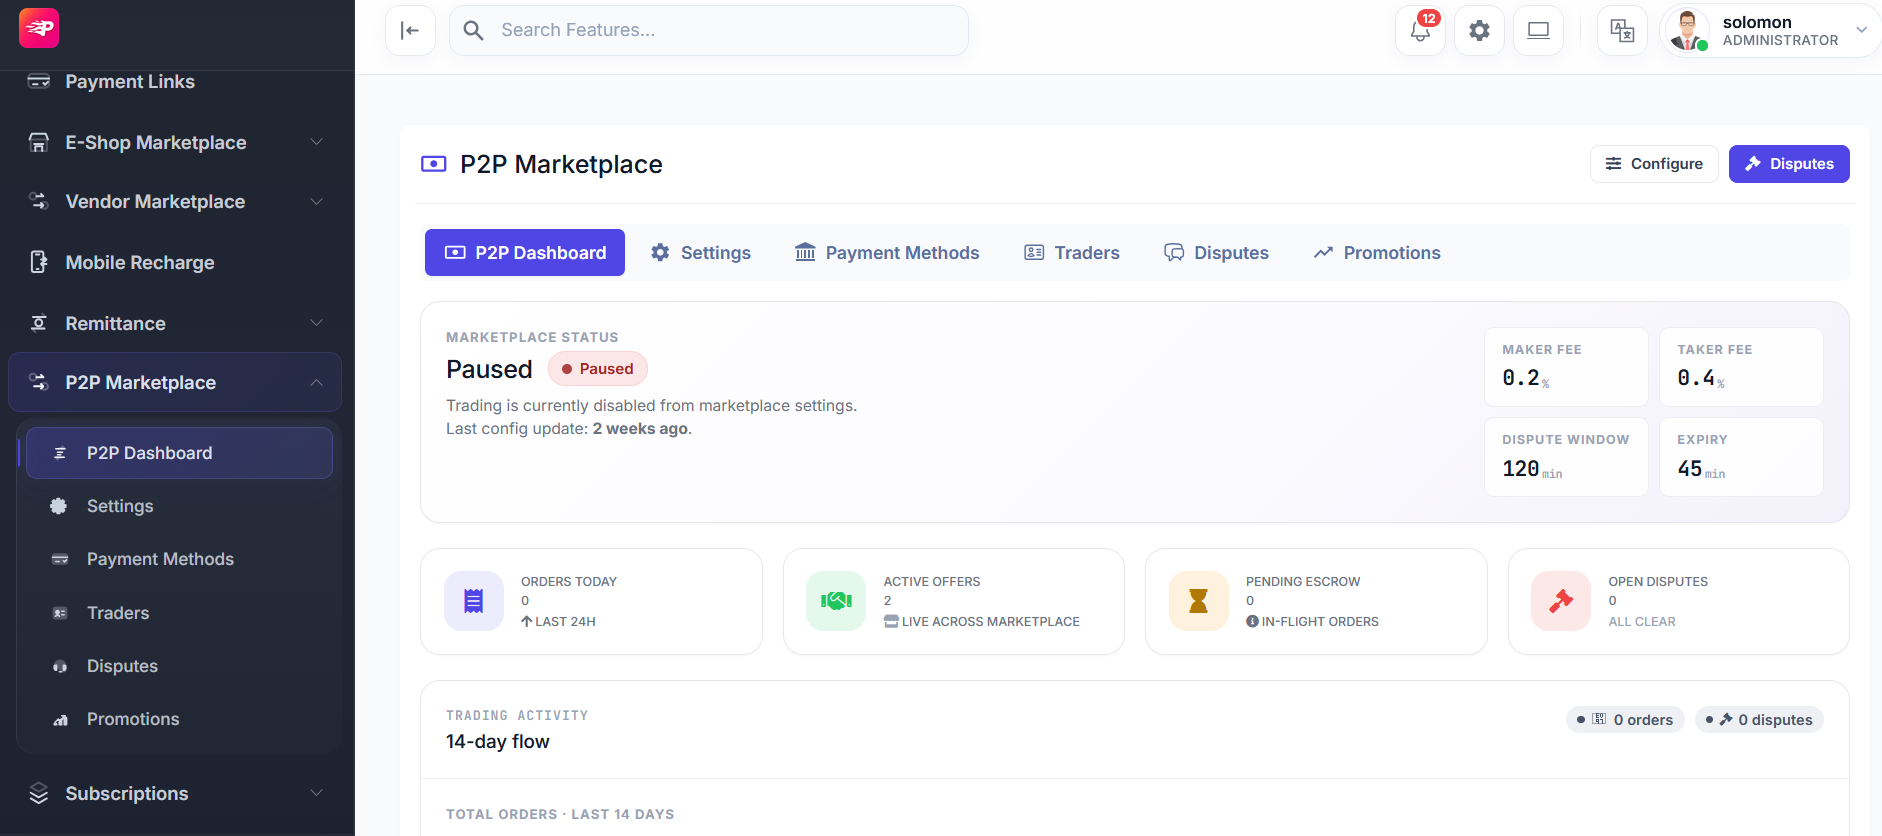Open the solomon user dropdown arrow
Screen dimensions: 1882x836
[x=1861, y=30]
